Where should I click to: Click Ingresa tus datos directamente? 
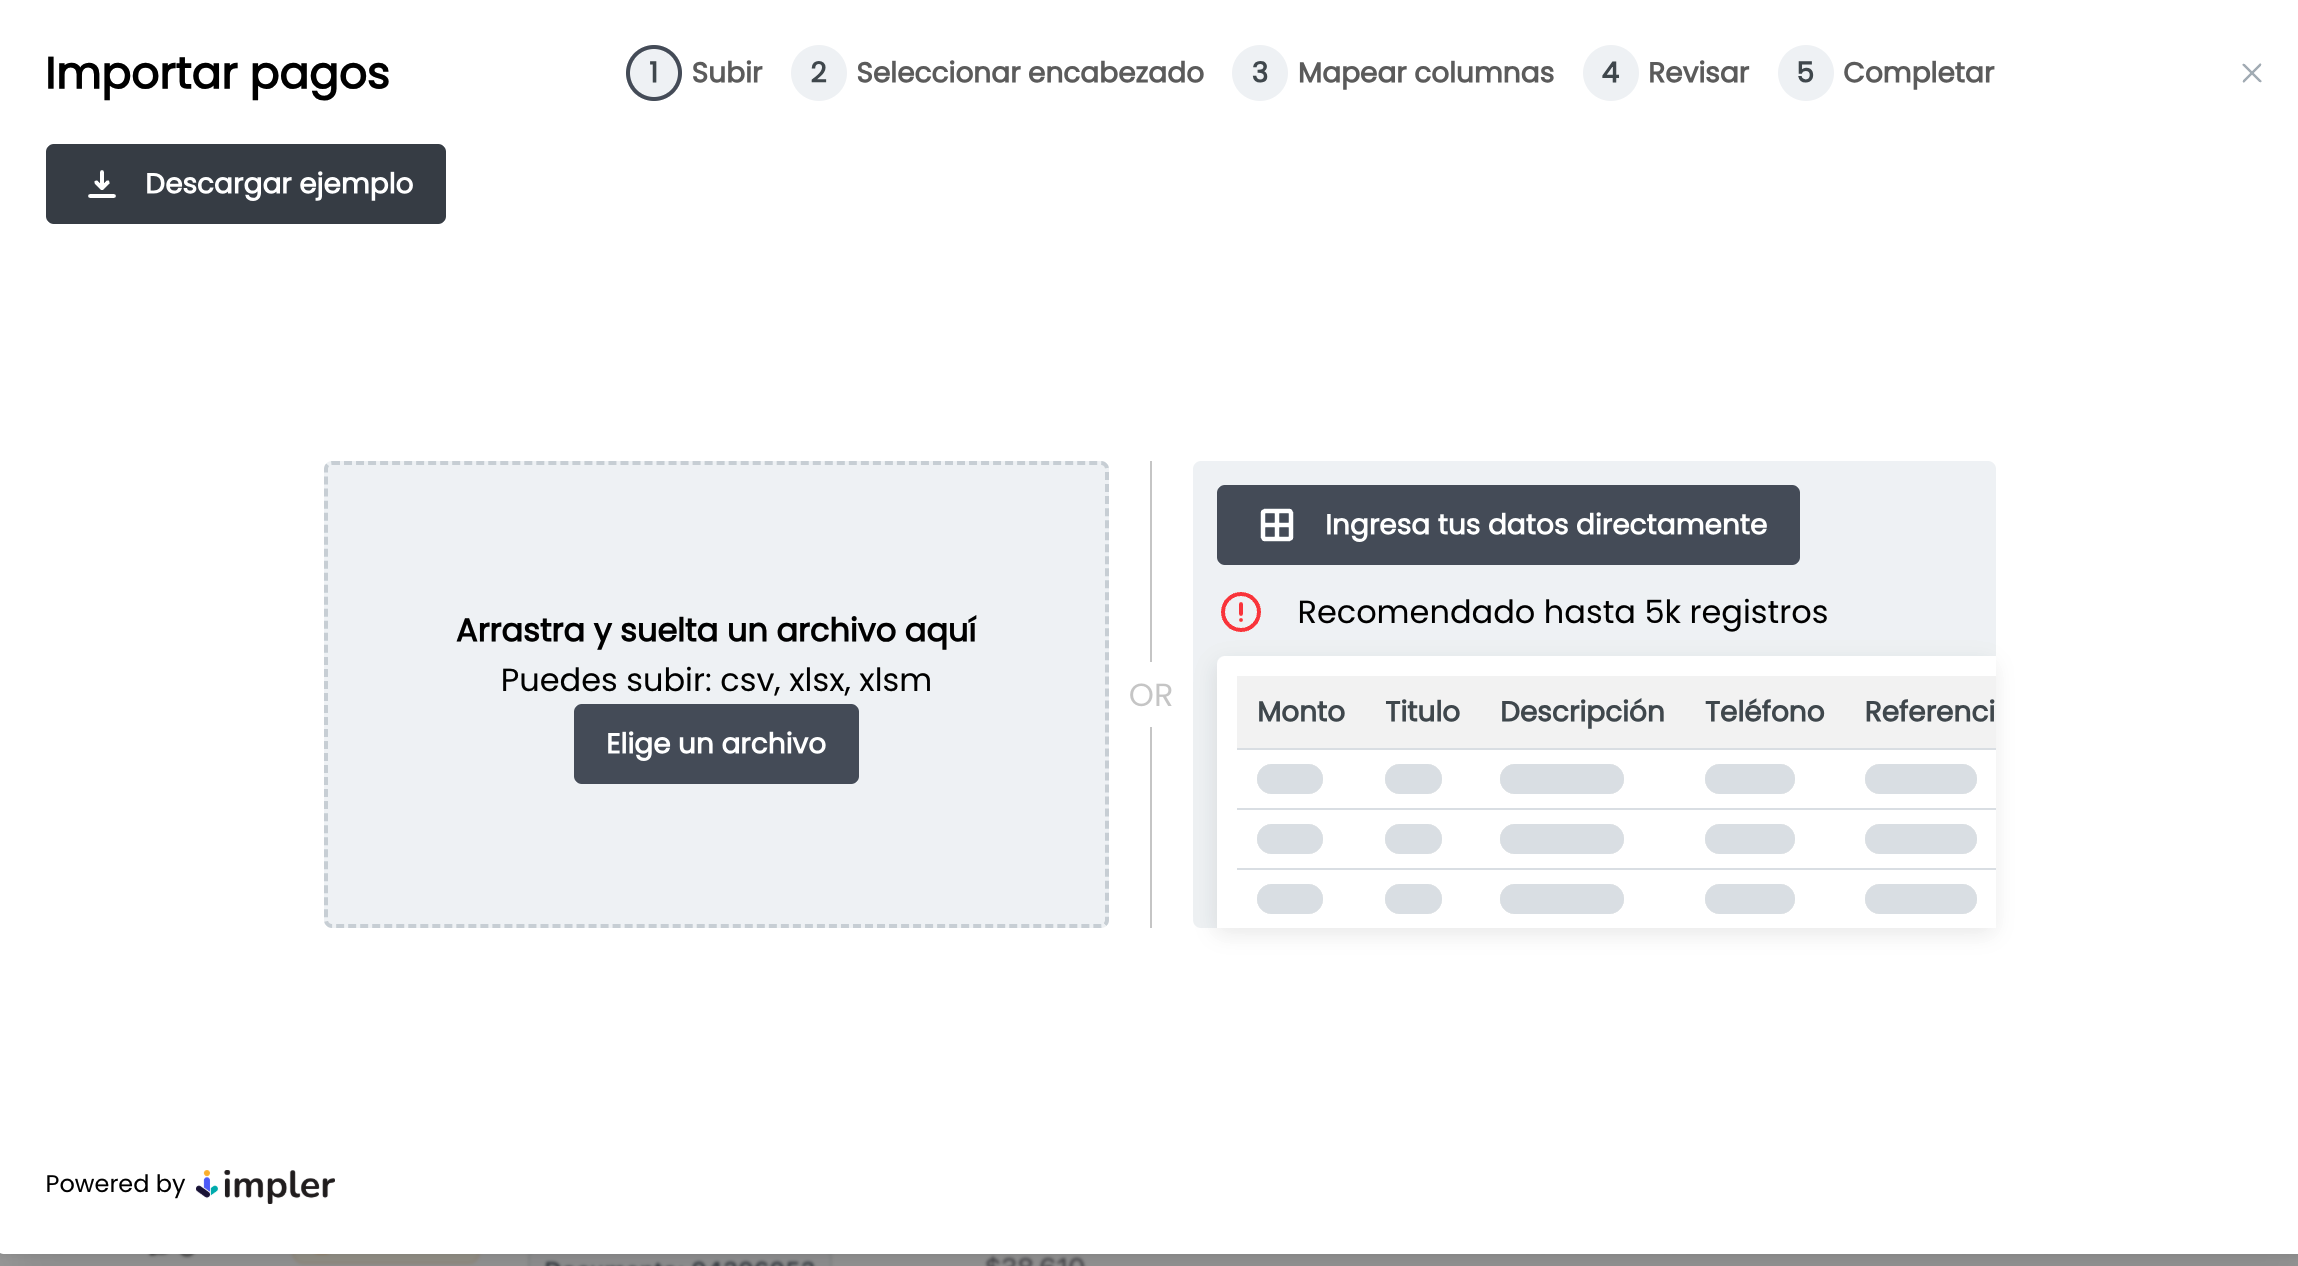point(1507,524)
